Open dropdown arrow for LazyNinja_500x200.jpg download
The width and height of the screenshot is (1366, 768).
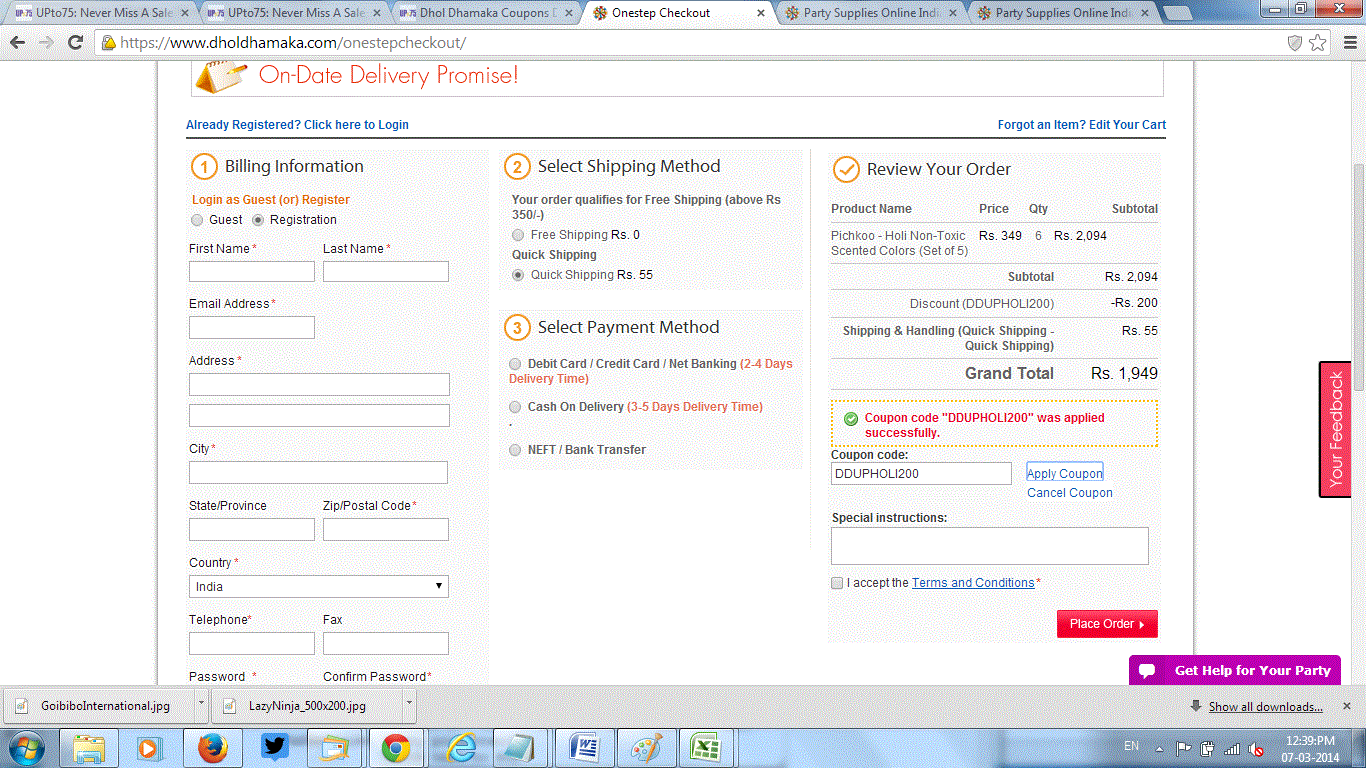(409, 705)
